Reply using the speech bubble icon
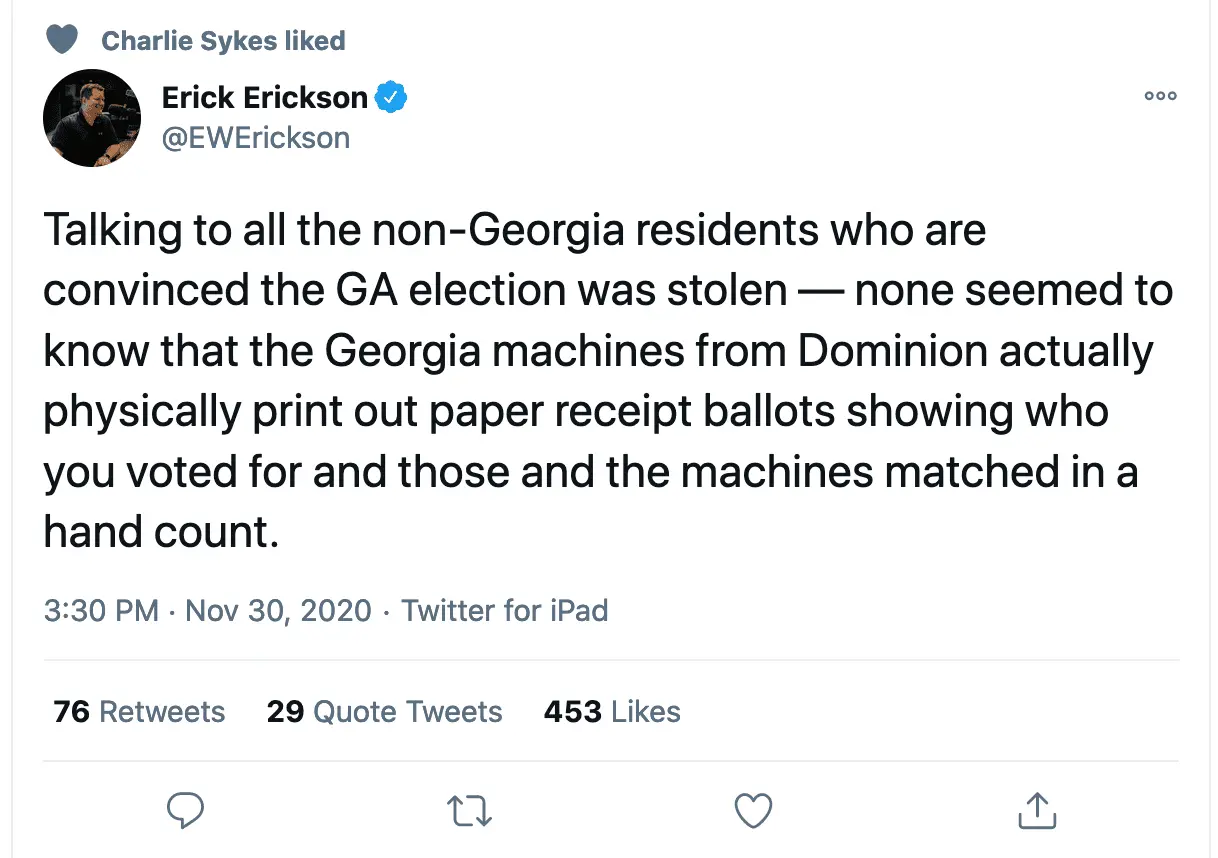 point(185,810)
